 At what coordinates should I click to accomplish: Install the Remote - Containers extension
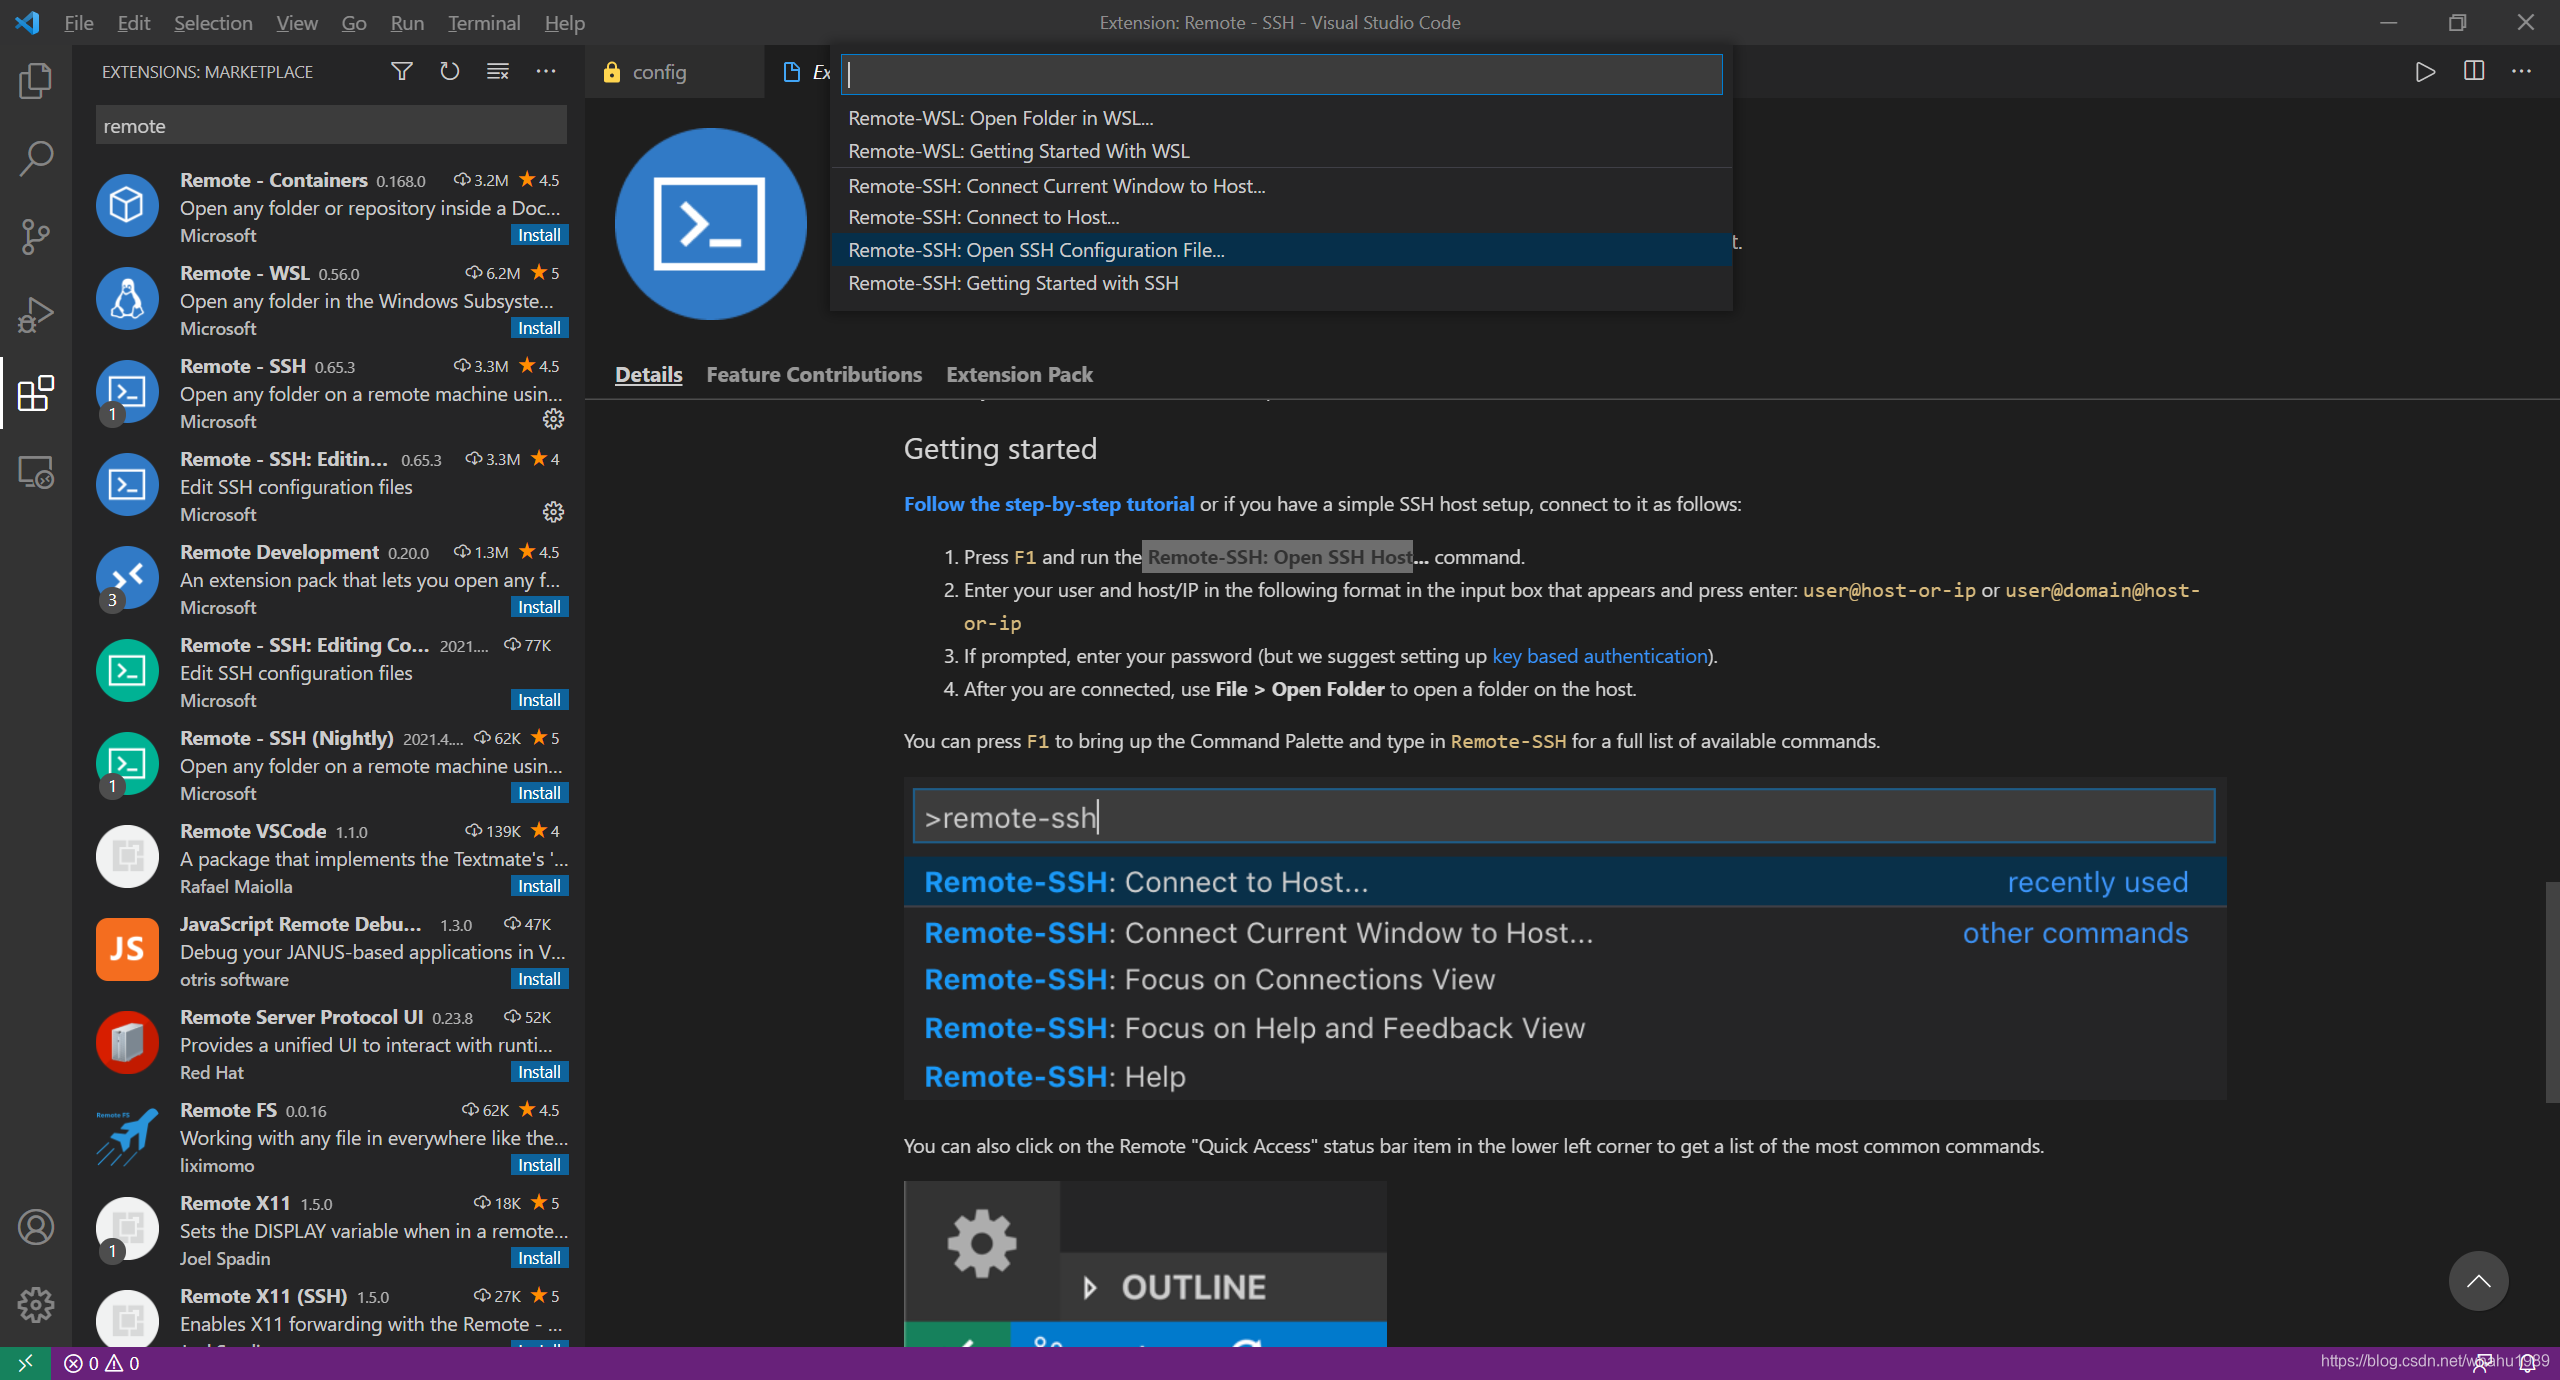point(539,235)
